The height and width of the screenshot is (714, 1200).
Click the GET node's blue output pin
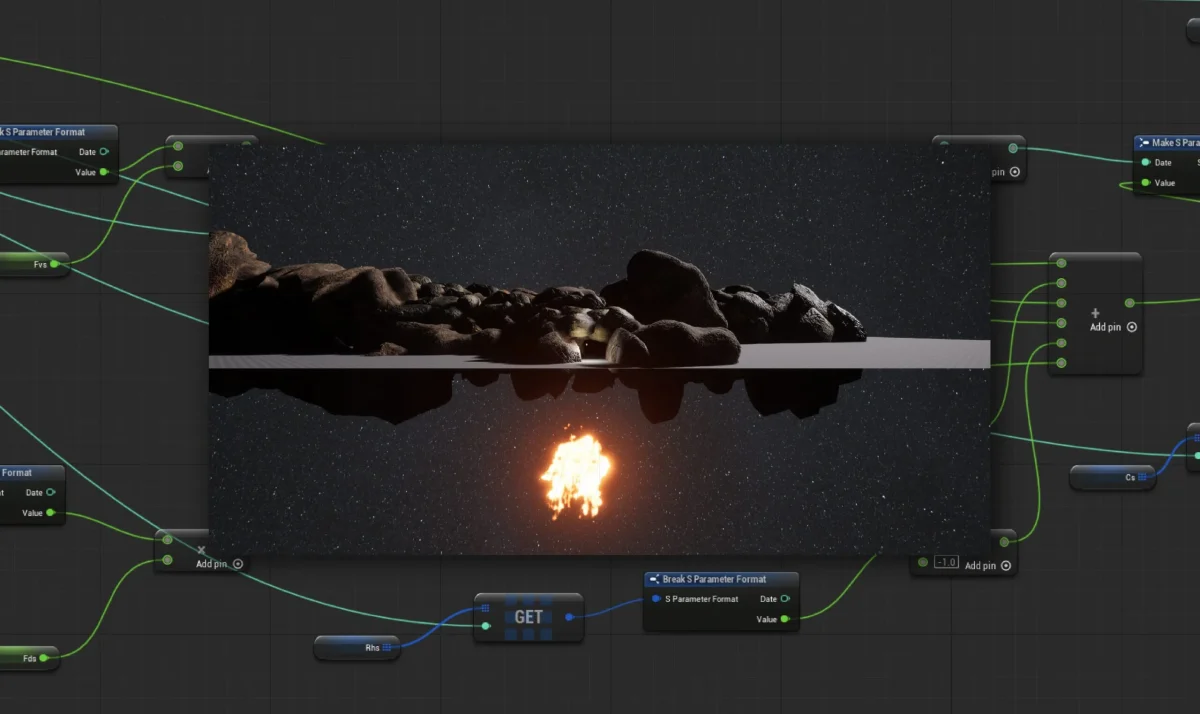569,616
